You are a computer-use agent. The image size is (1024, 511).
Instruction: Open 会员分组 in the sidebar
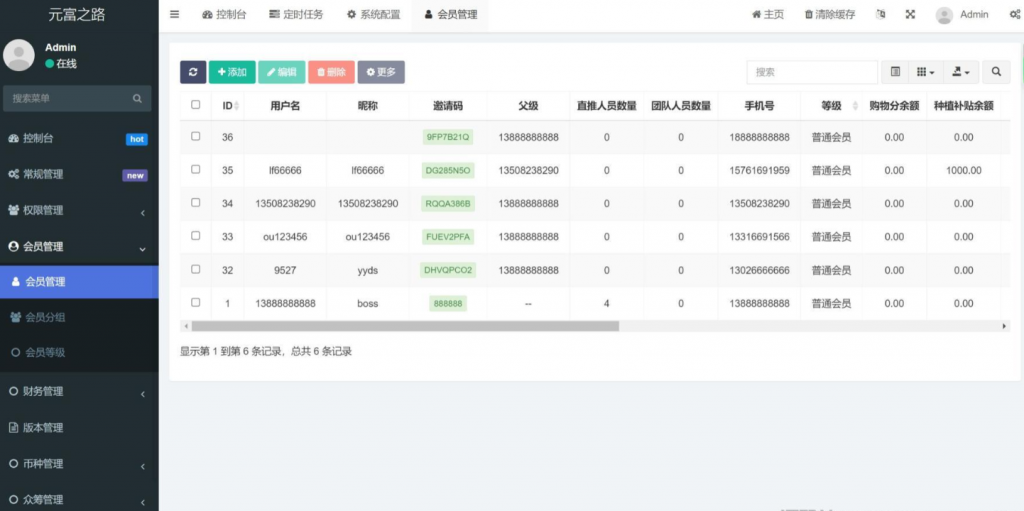[78, 317]
